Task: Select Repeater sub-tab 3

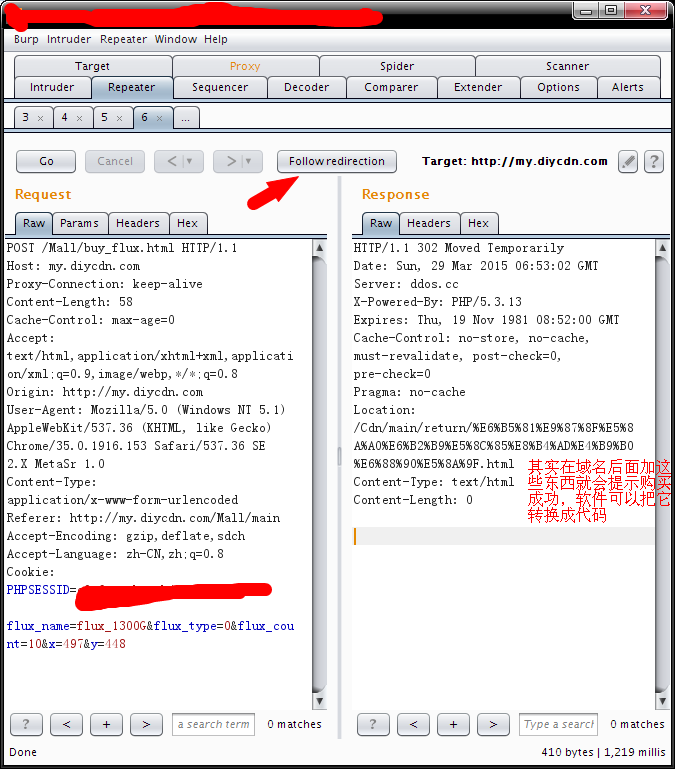Action: [26, 118]
